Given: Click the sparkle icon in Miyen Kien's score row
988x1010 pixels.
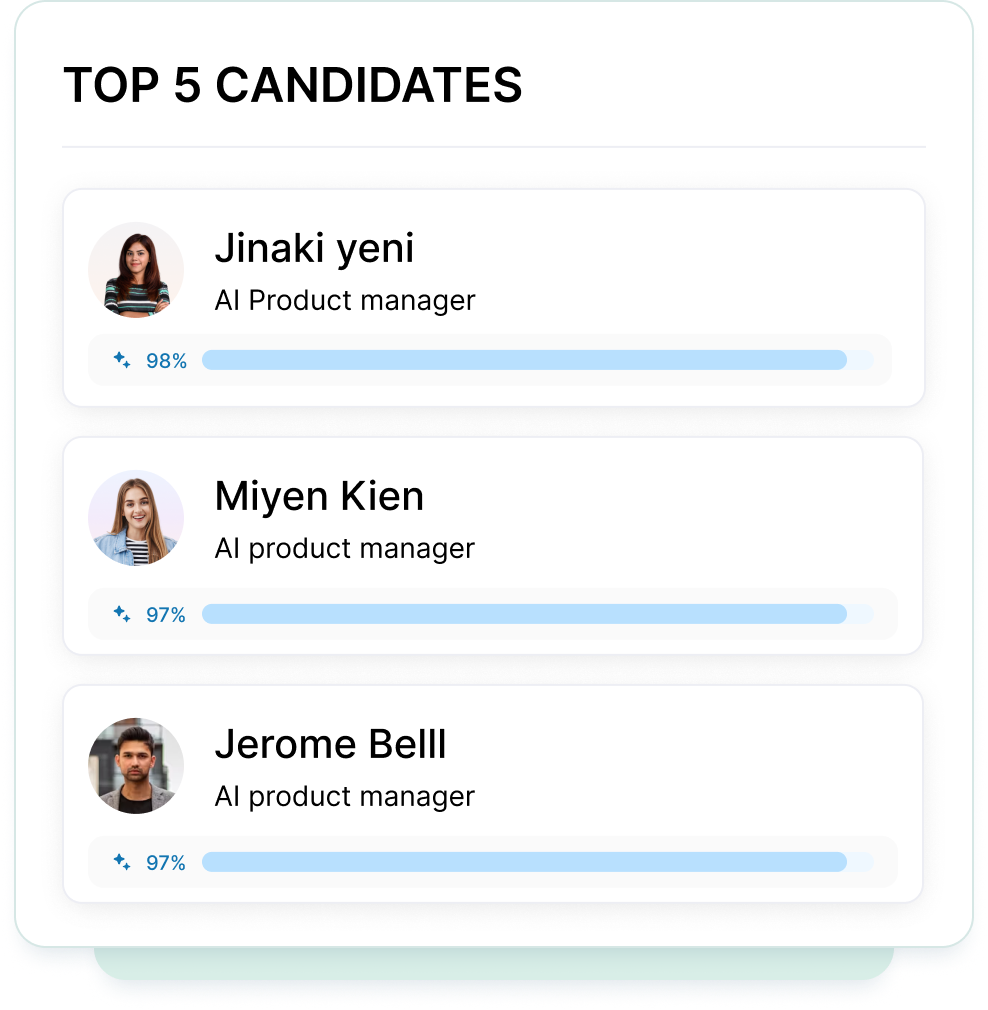Looking at the screenshot, I should [122, 614].
